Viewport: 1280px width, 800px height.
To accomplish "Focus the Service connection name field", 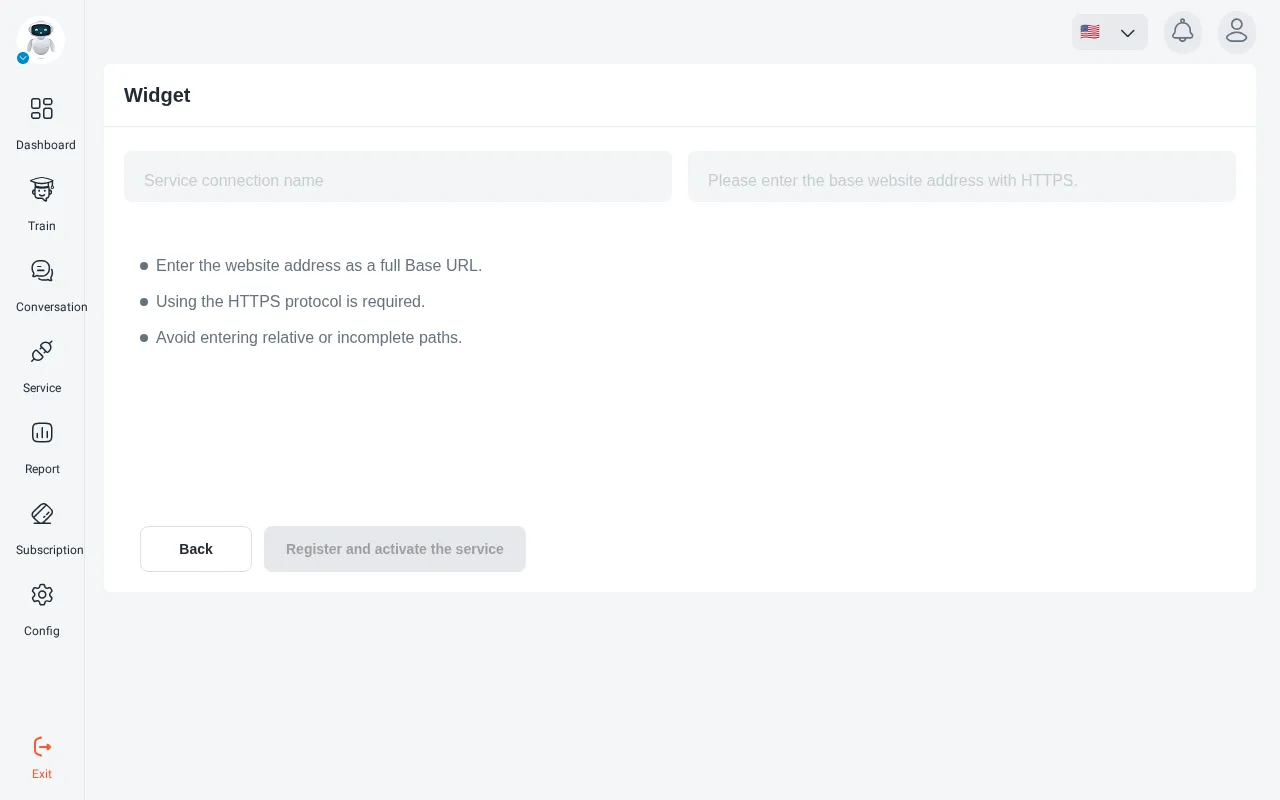I will pos(398,177).
